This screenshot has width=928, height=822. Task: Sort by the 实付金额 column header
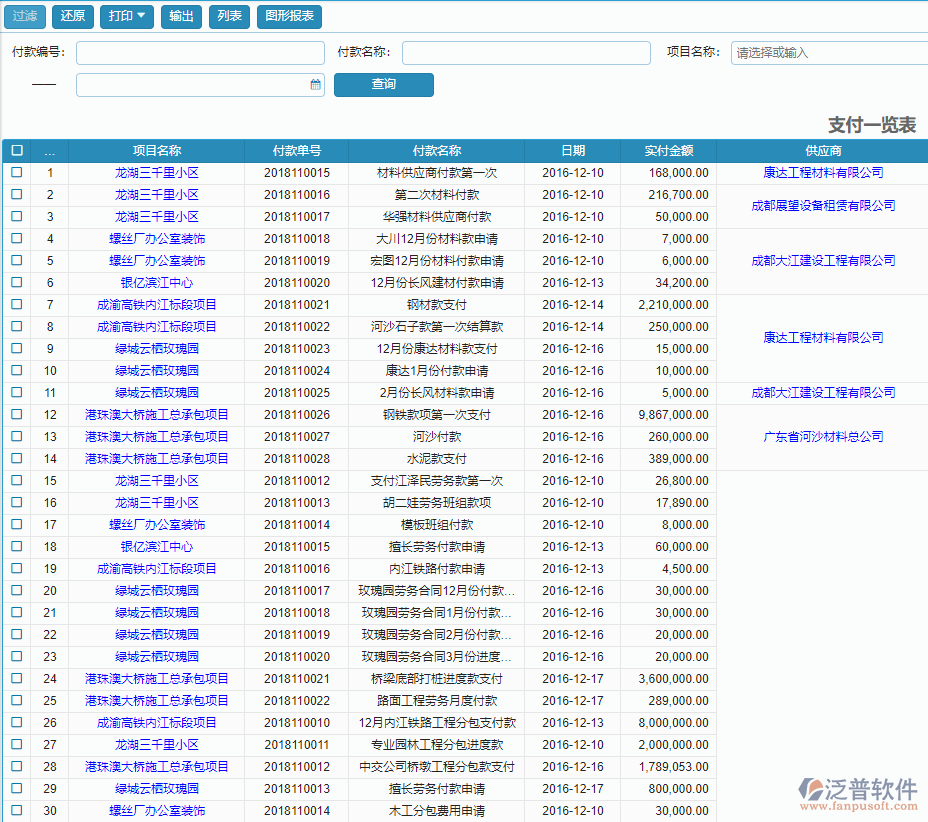click(669, 151)
